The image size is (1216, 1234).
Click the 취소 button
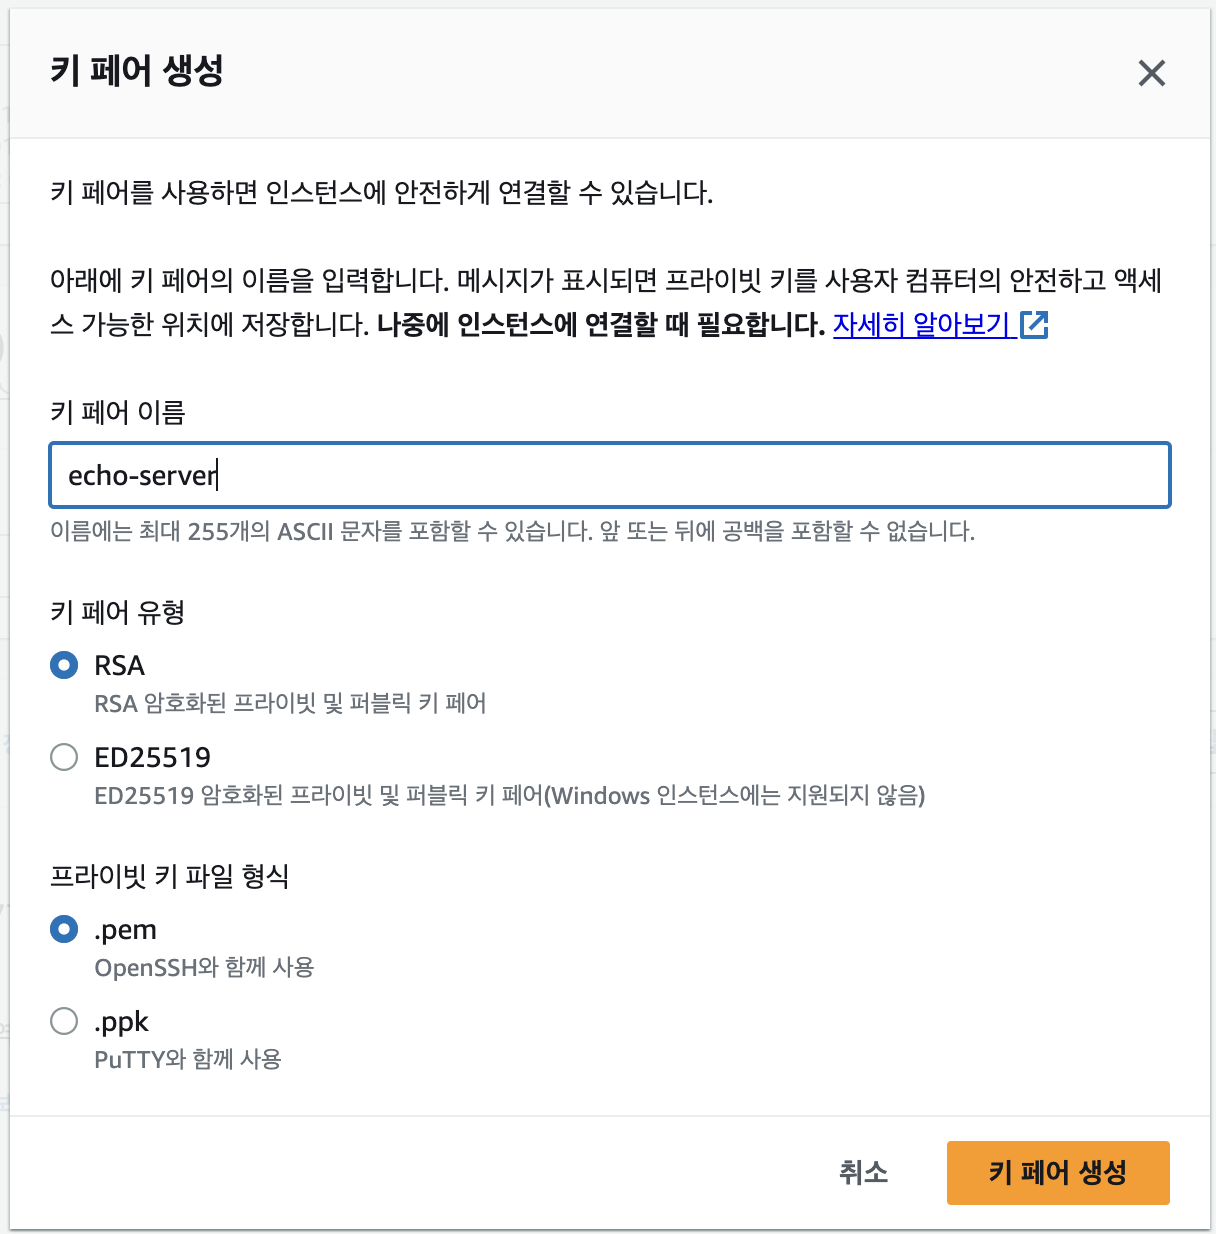863,1172
